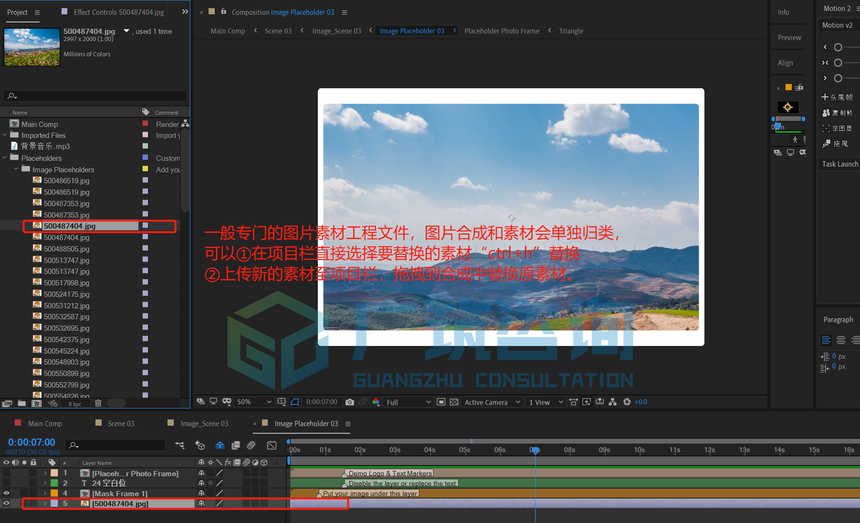The height and width of the screenshot is (523, 860).
Task: Click the anchor point diamond icon
Action: [x=788, y=107]
